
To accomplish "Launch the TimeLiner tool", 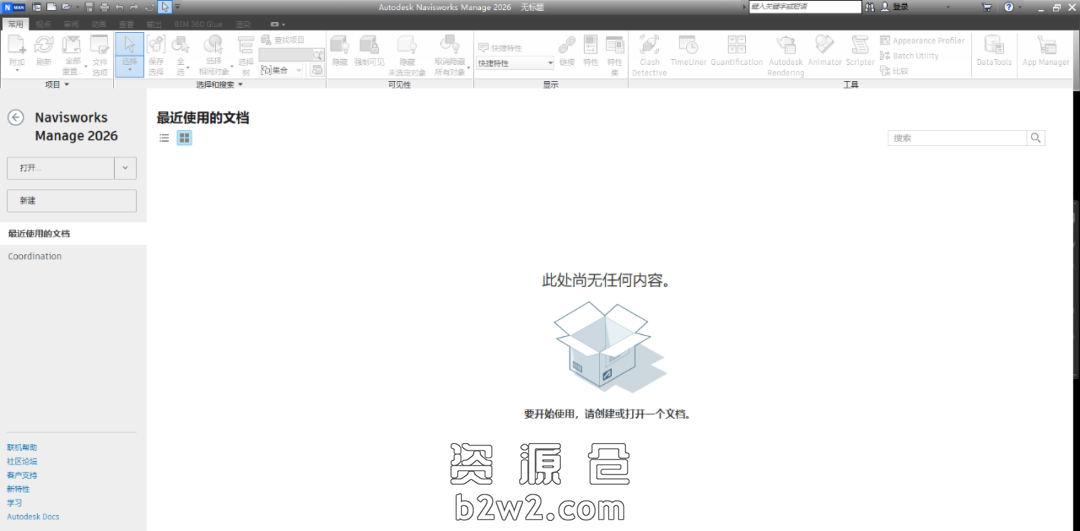I will point(688,53).
